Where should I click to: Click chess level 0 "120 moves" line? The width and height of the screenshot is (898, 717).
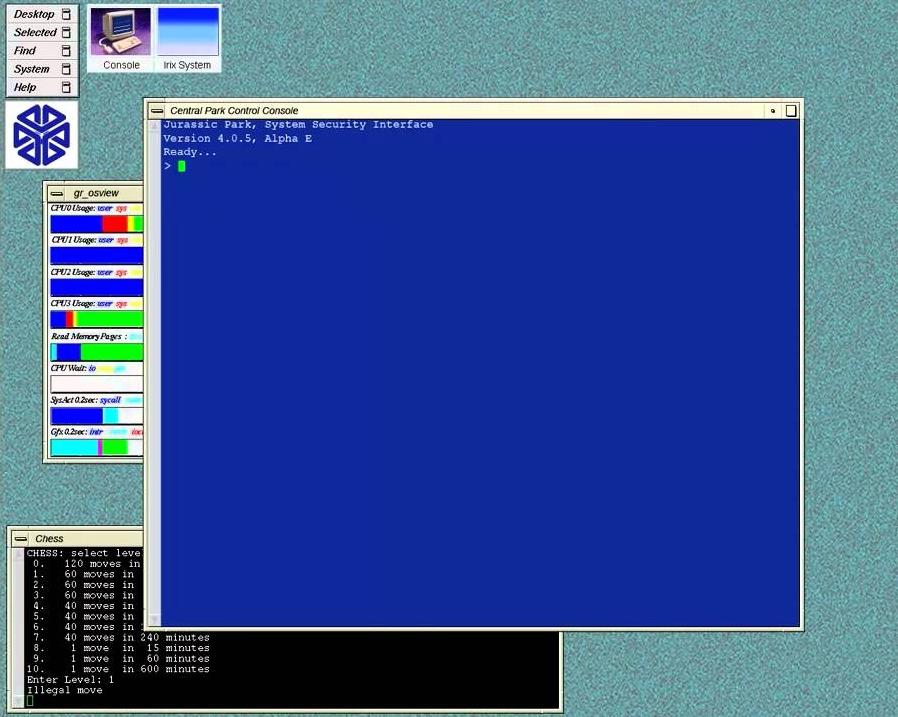click(86, 564)
